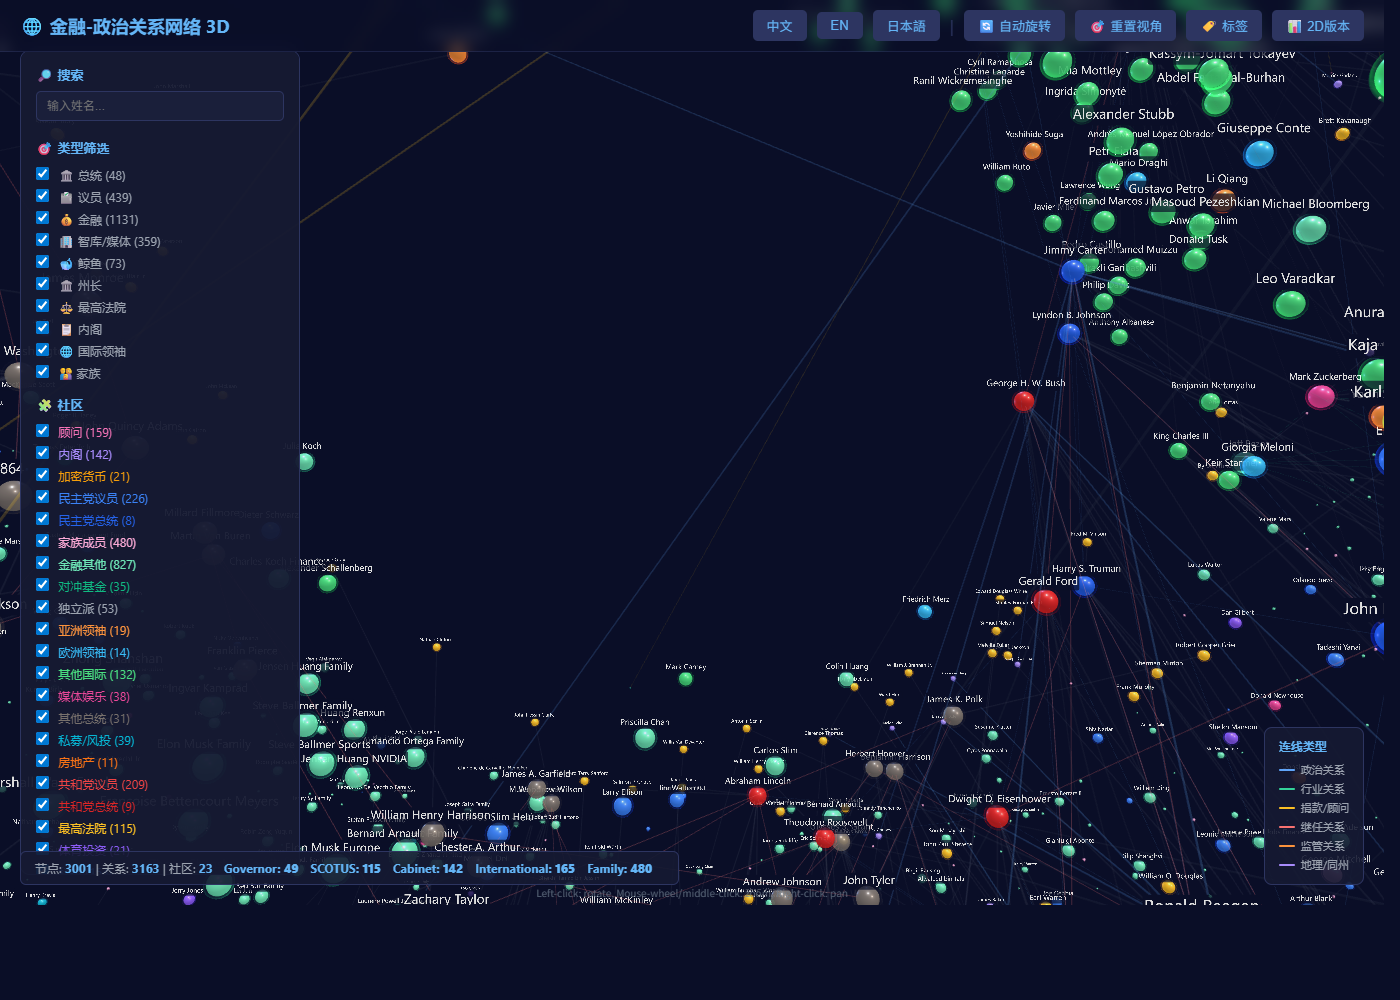Viewport: 1400px width, 1000px height.
Task: Toggle the 国际领袖 type checkbox
Action: coord(43,350)
